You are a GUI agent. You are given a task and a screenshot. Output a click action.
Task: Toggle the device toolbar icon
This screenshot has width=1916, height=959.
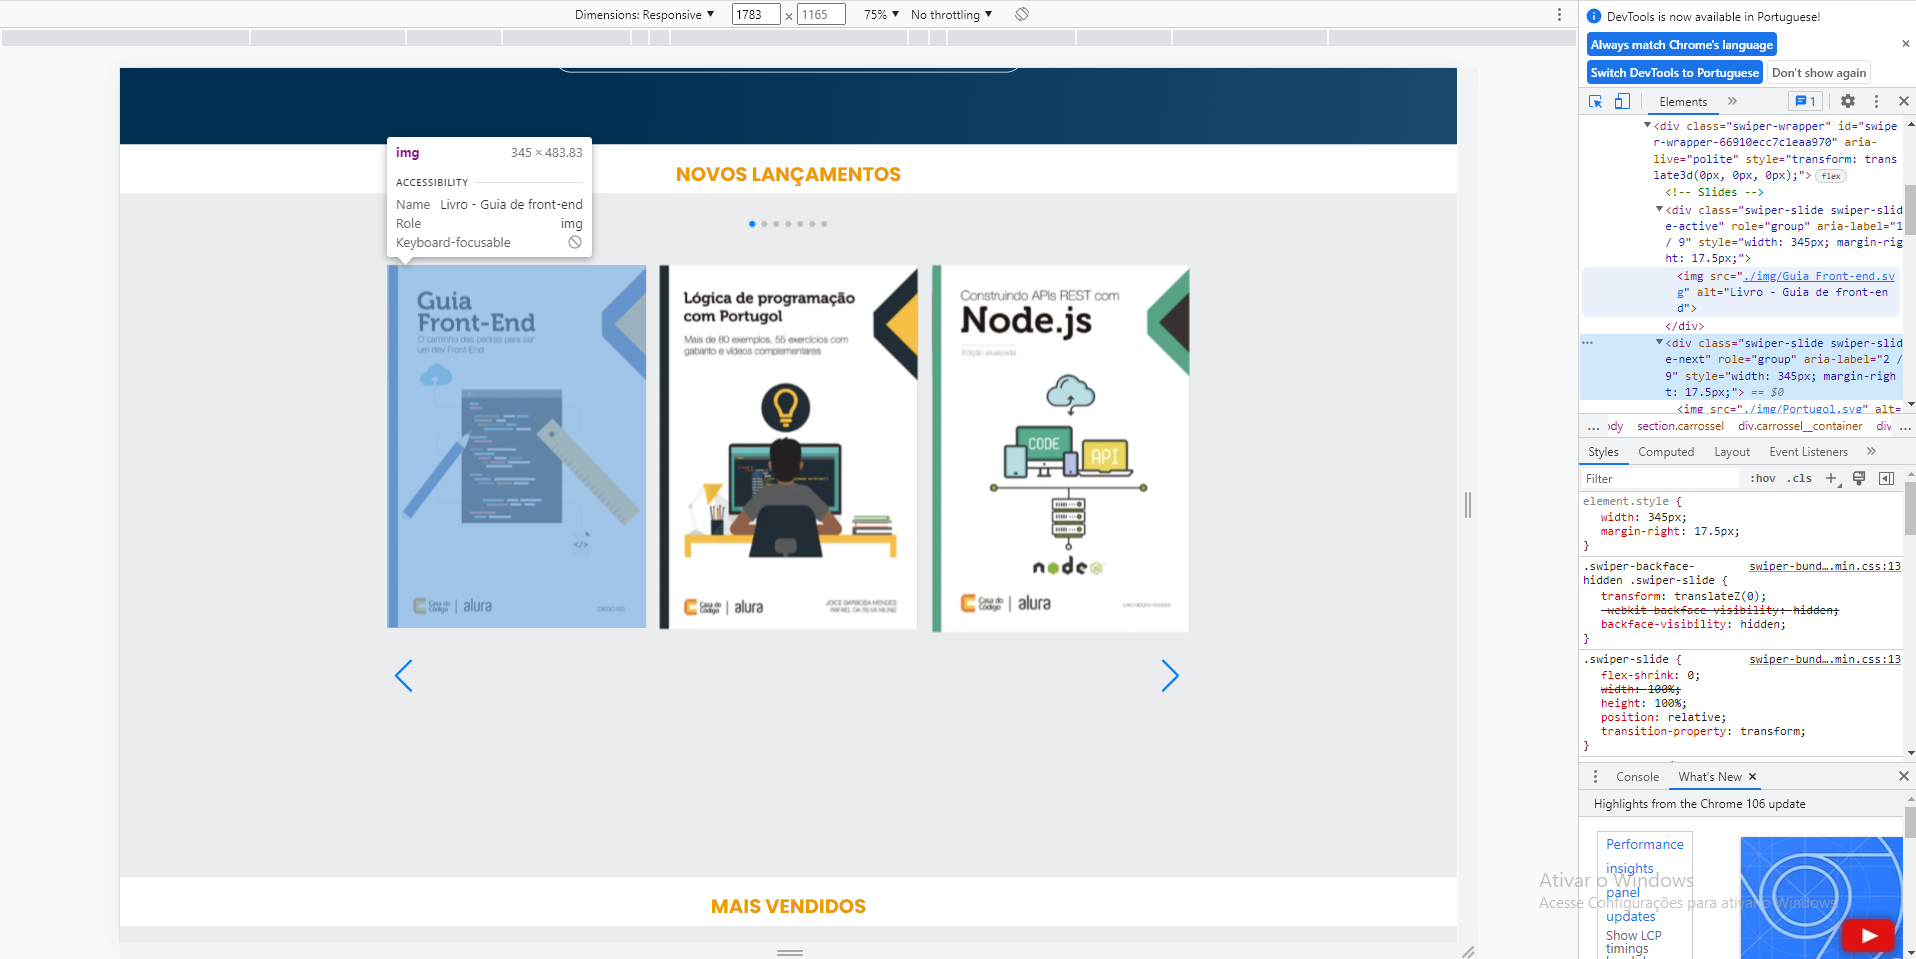tap(1622, 102)
